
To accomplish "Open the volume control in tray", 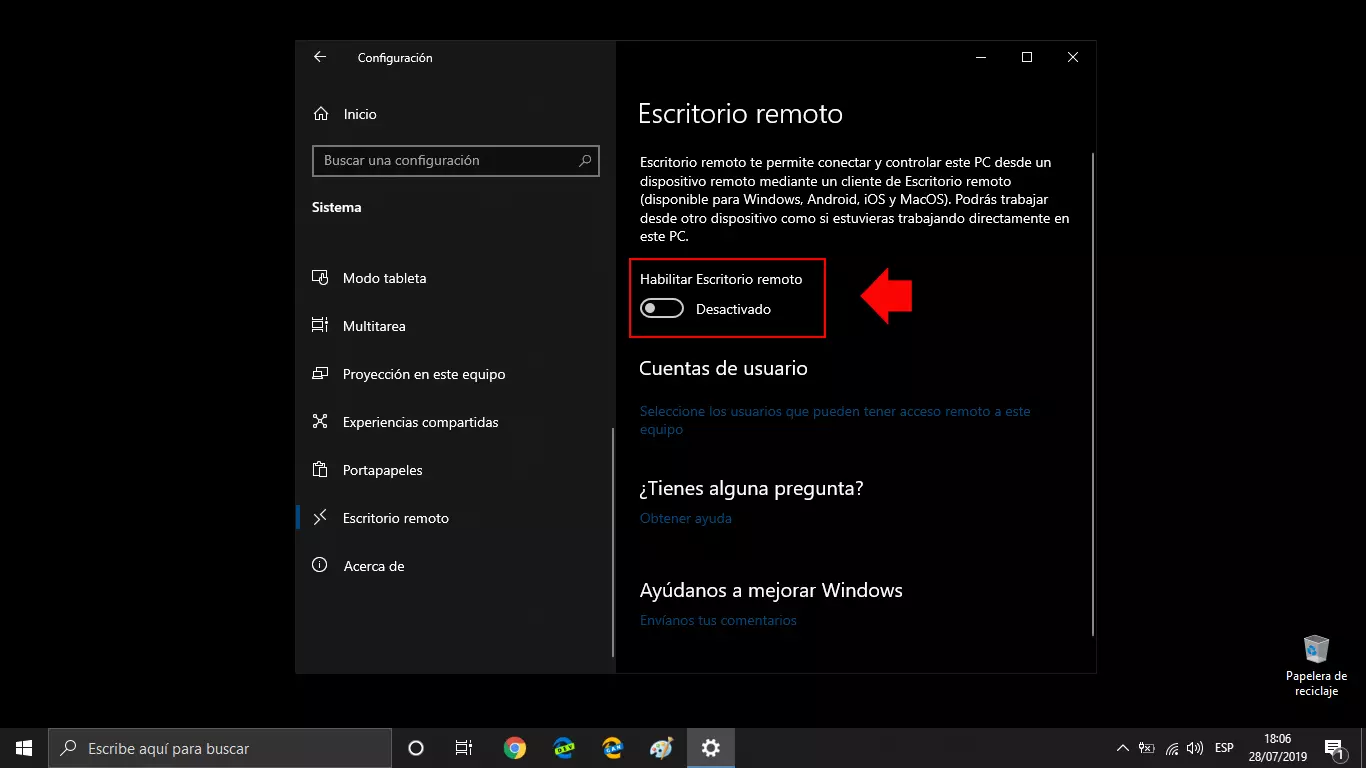I will 1195,748.
